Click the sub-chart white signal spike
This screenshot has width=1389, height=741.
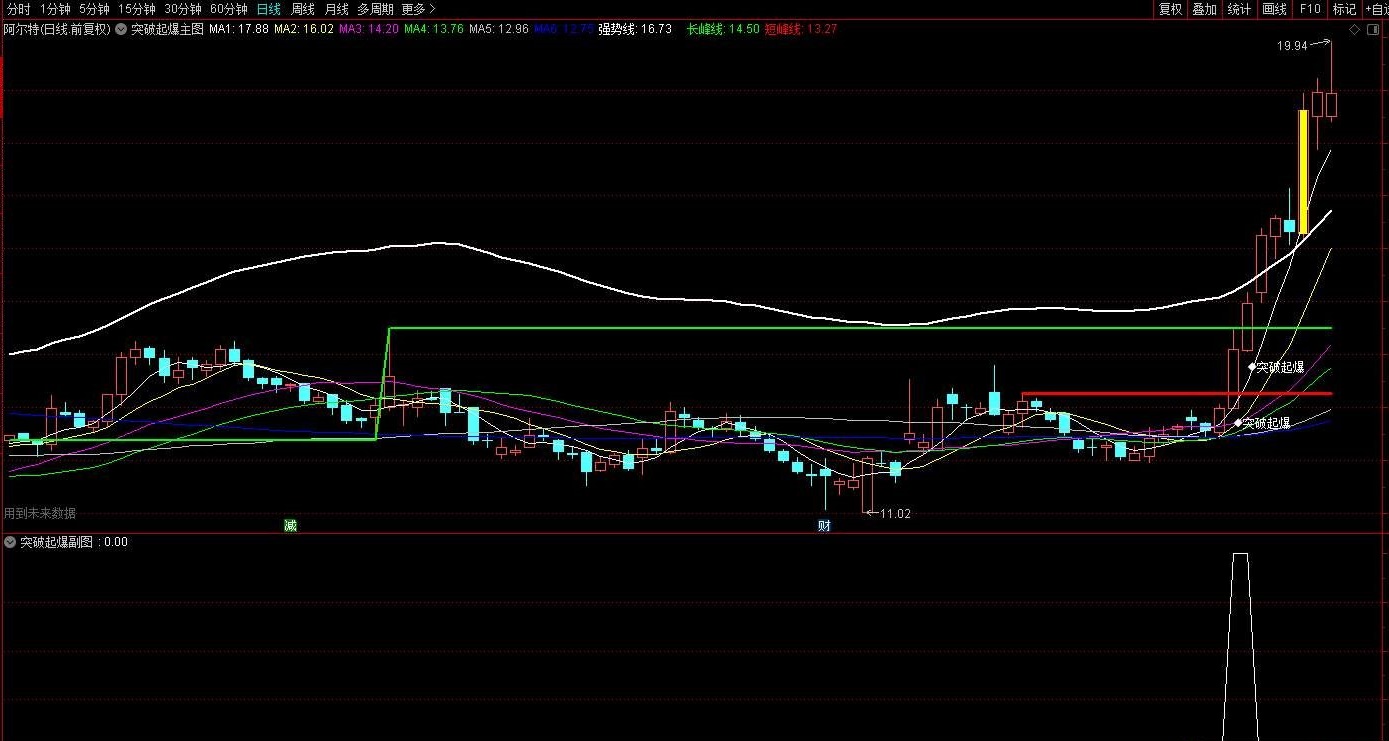tap(1240, 646)
